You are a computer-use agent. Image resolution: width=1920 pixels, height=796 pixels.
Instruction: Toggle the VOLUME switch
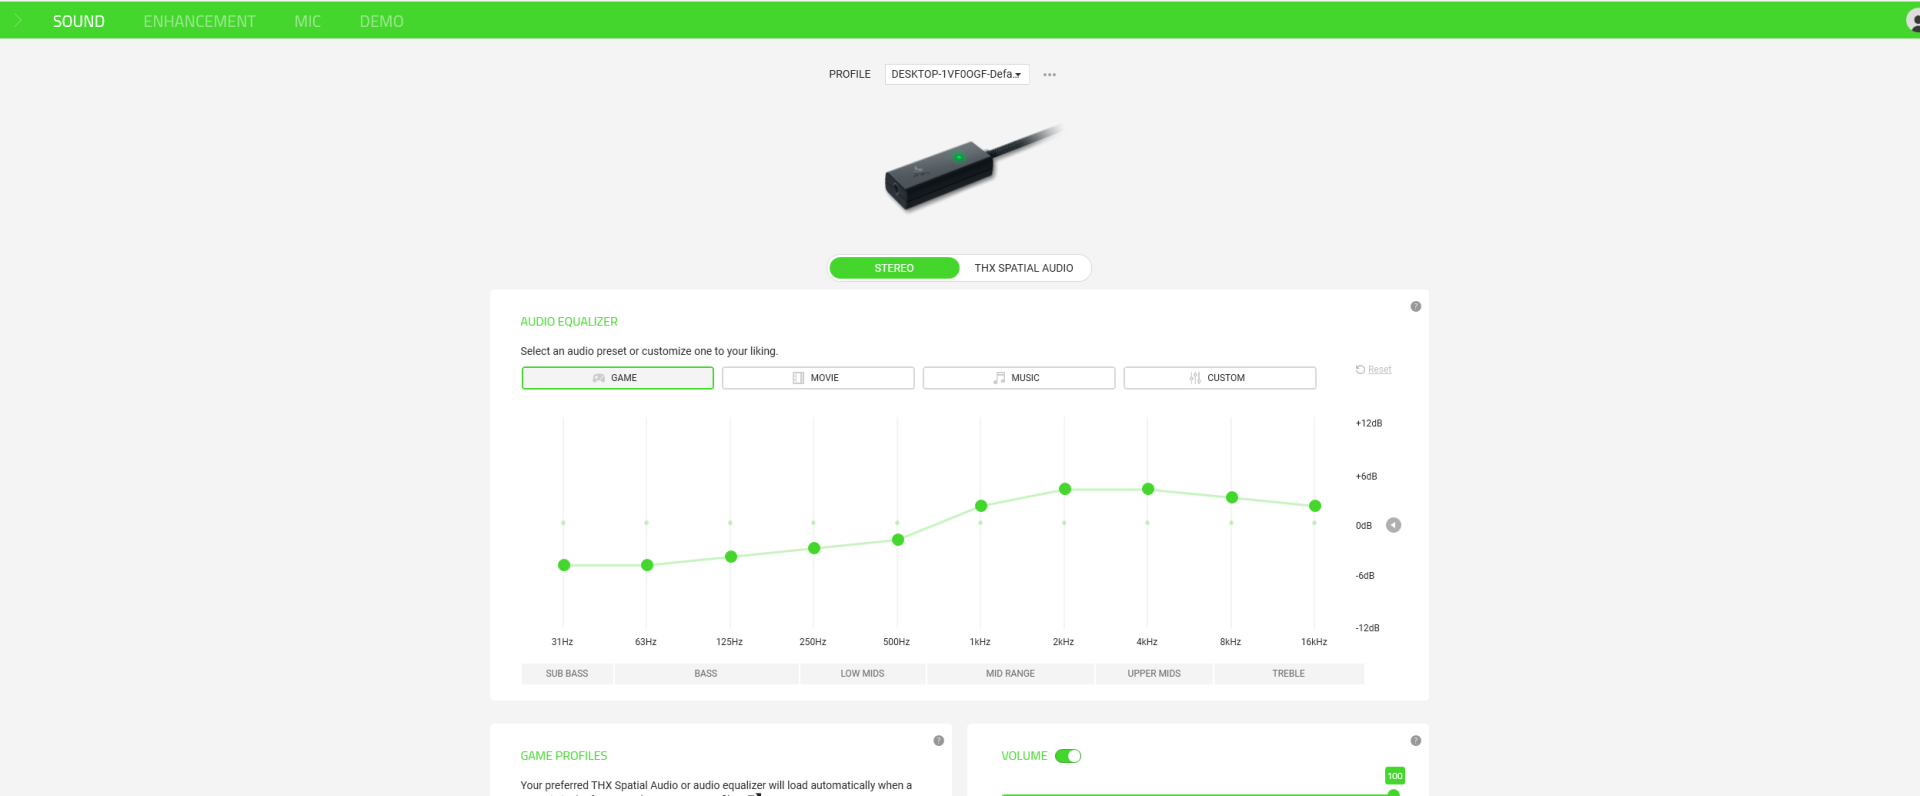[1068, 756]
